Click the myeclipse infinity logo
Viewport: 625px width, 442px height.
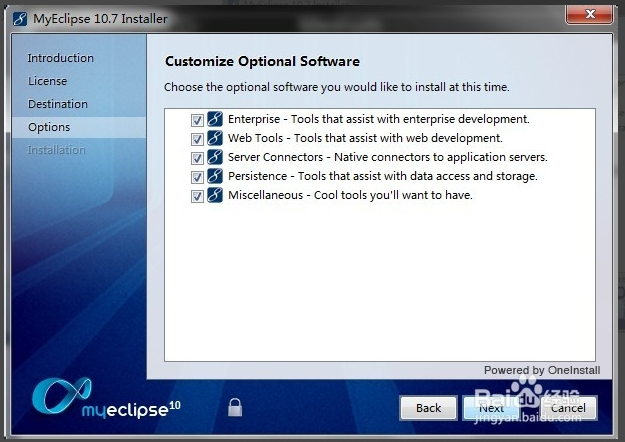tap(62, 395)
